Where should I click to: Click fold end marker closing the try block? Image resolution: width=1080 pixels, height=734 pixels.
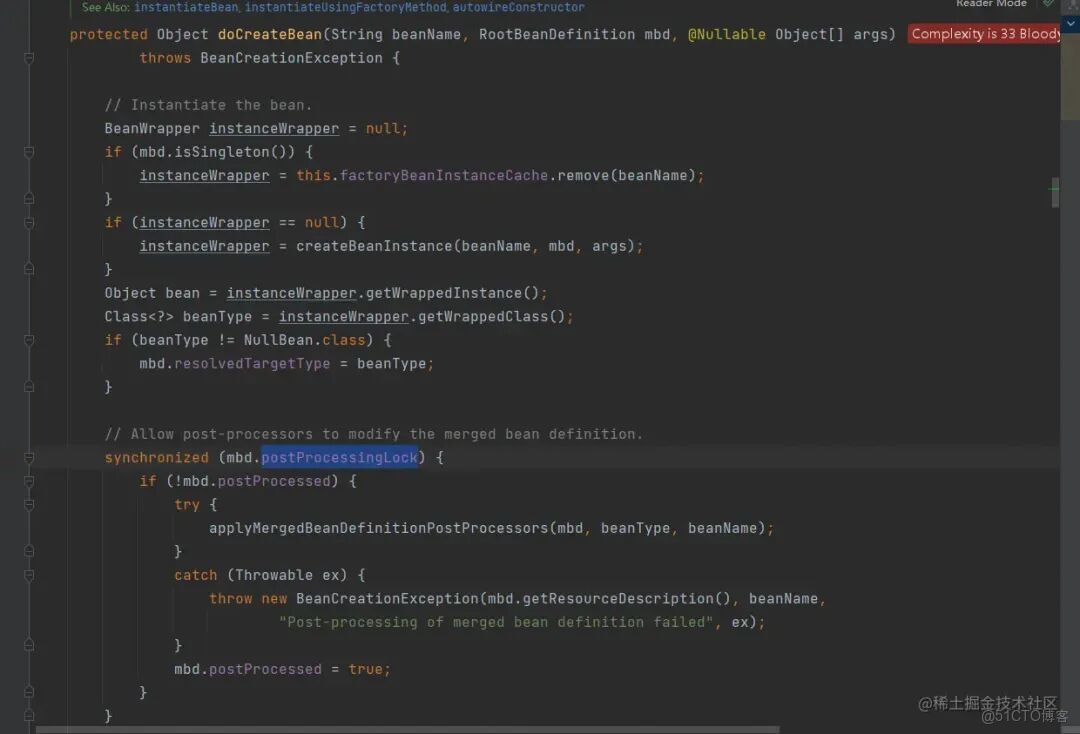point(29,552)
